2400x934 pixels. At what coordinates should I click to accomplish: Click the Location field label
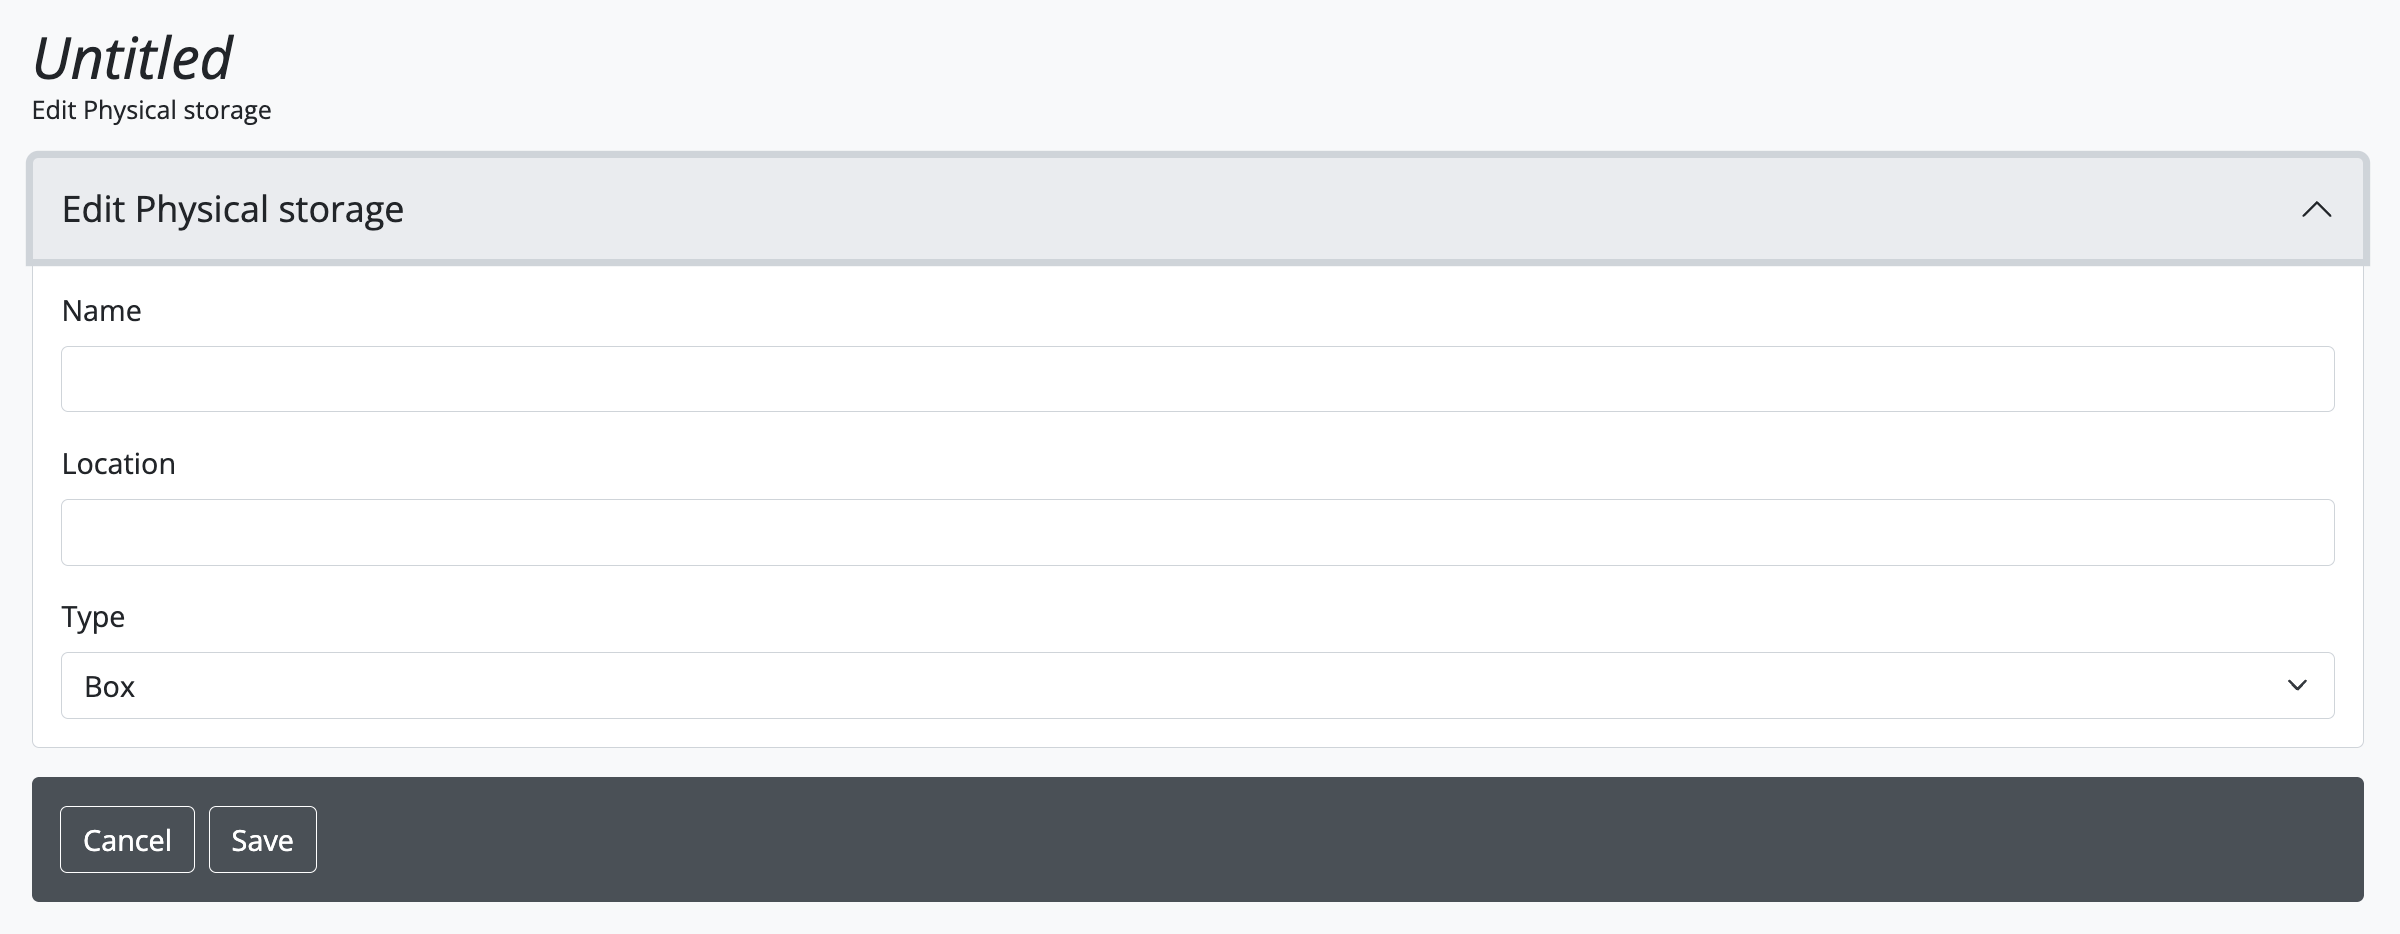pos(119,464)
